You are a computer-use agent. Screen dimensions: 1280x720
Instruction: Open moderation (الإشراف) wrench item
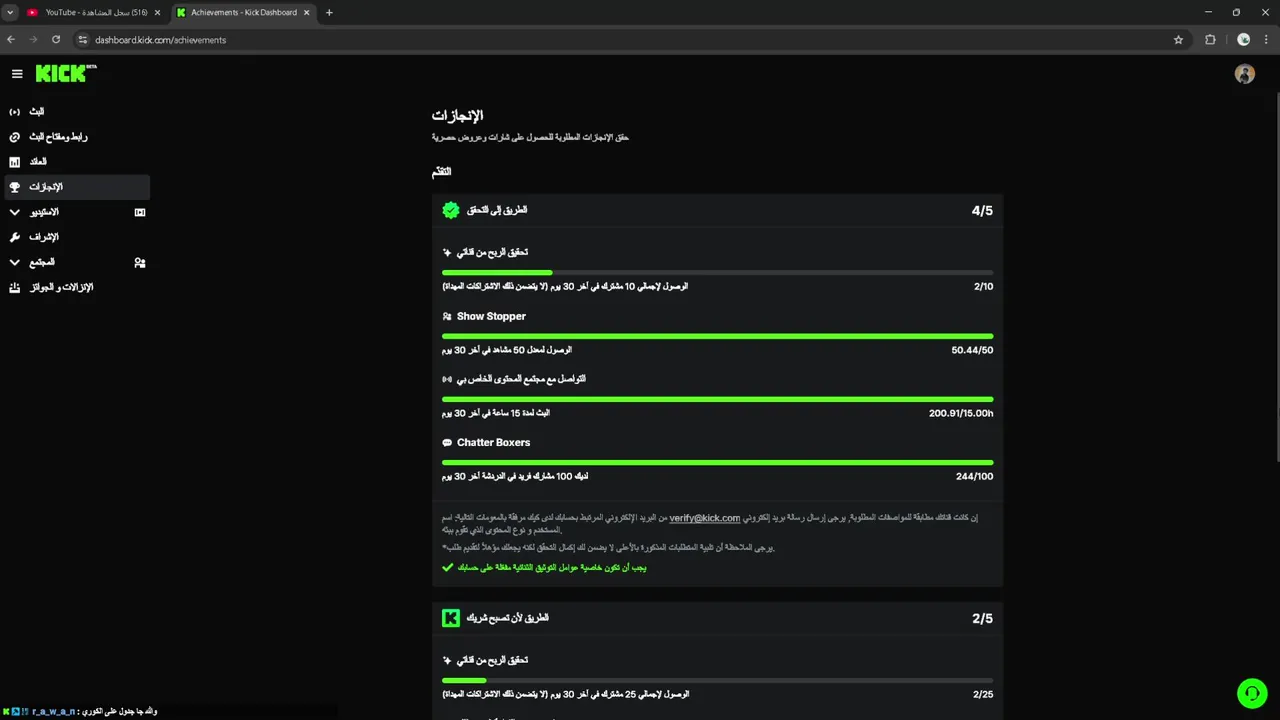[43, 237]
